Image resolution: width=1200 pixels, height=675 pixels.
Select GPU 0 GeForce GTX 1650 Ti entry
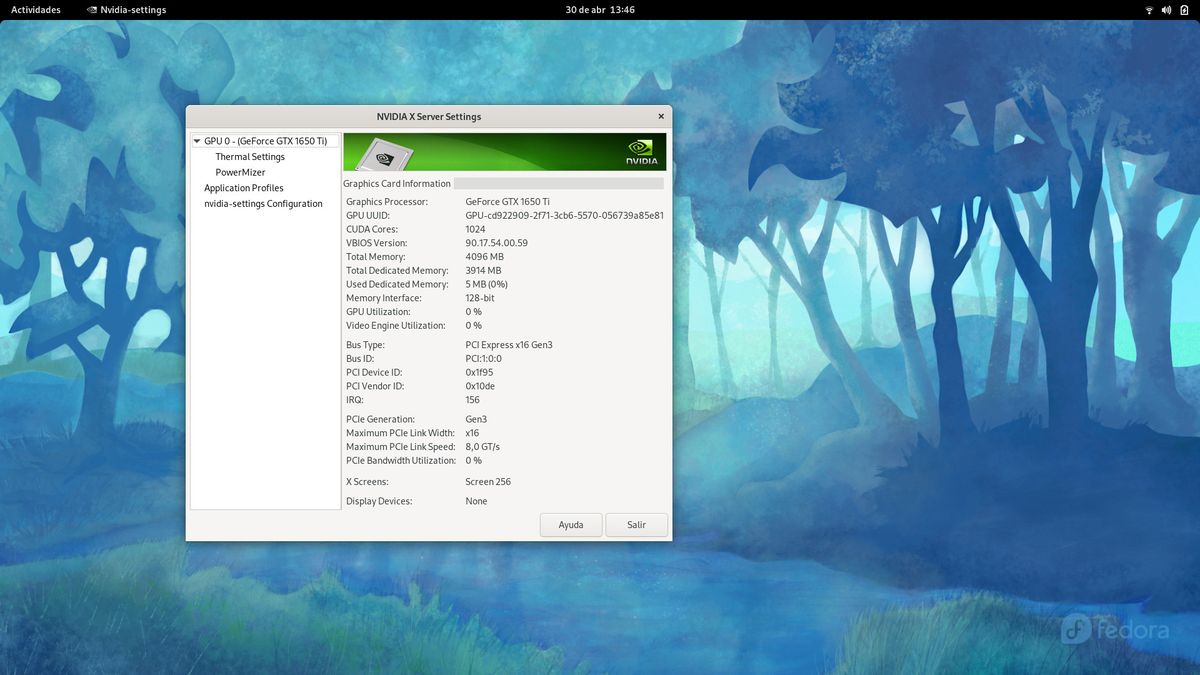click(265, 142)
